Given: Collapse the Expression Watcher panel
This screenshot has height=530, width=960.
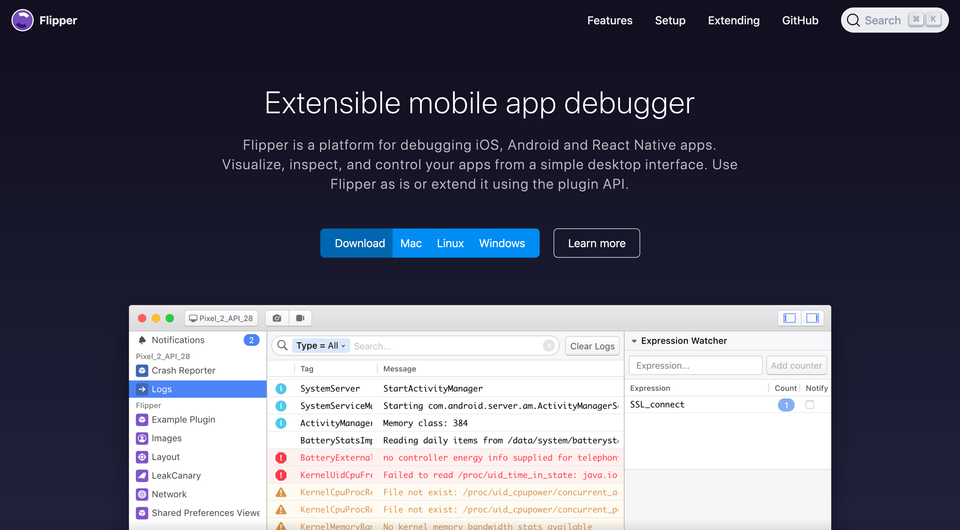Looking at the screenshot, I should pos(634,341).
